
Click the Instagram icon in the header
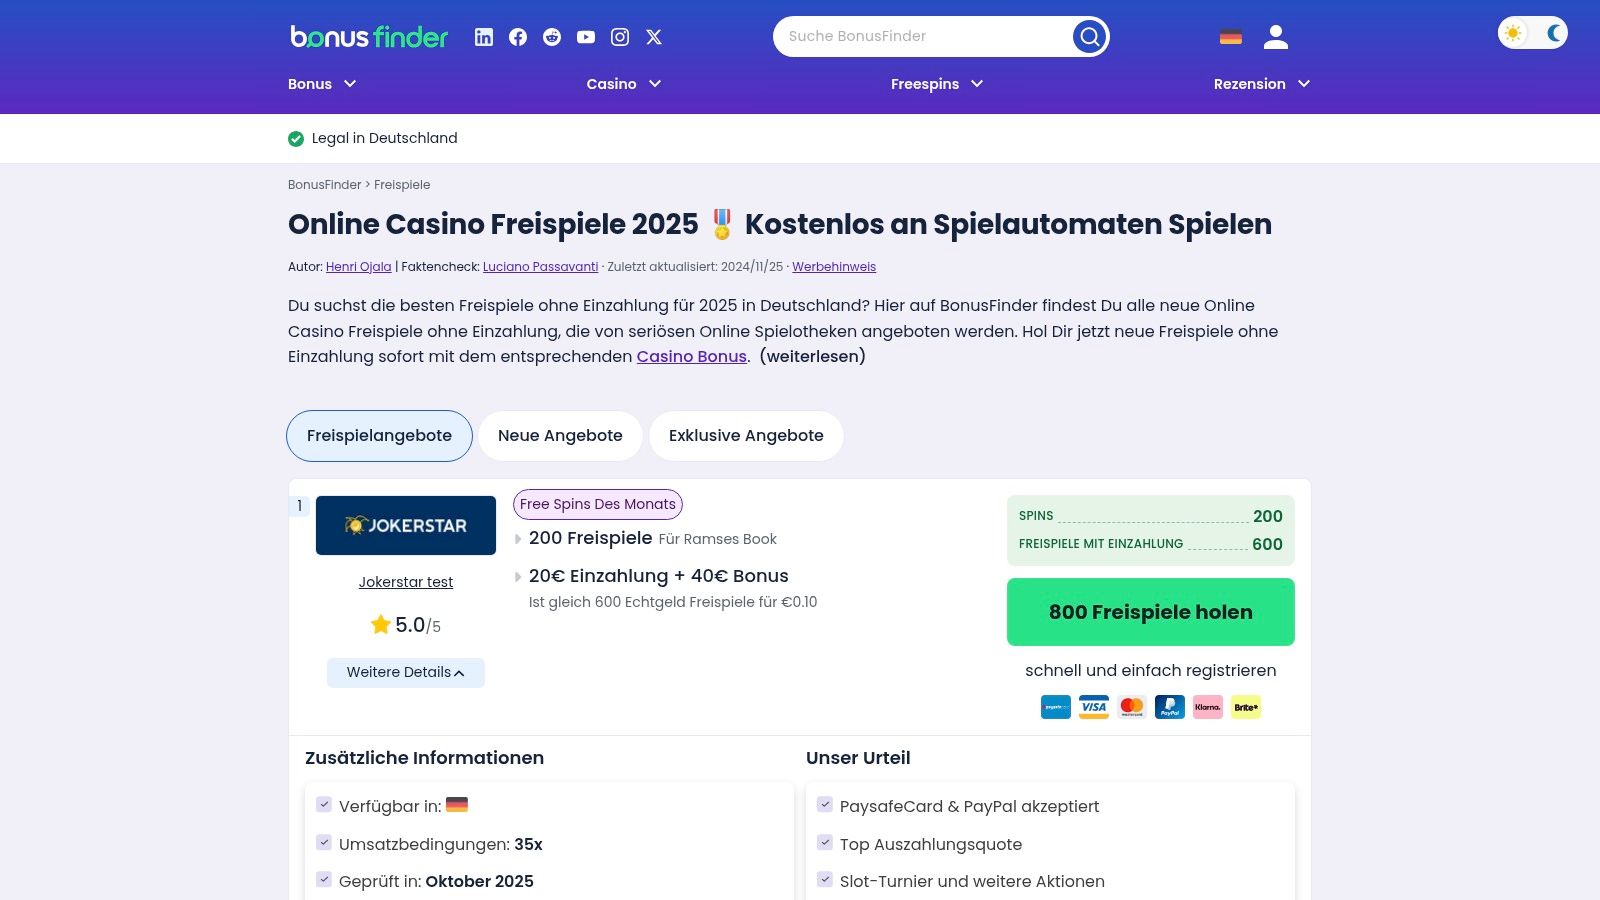[620, 36]
